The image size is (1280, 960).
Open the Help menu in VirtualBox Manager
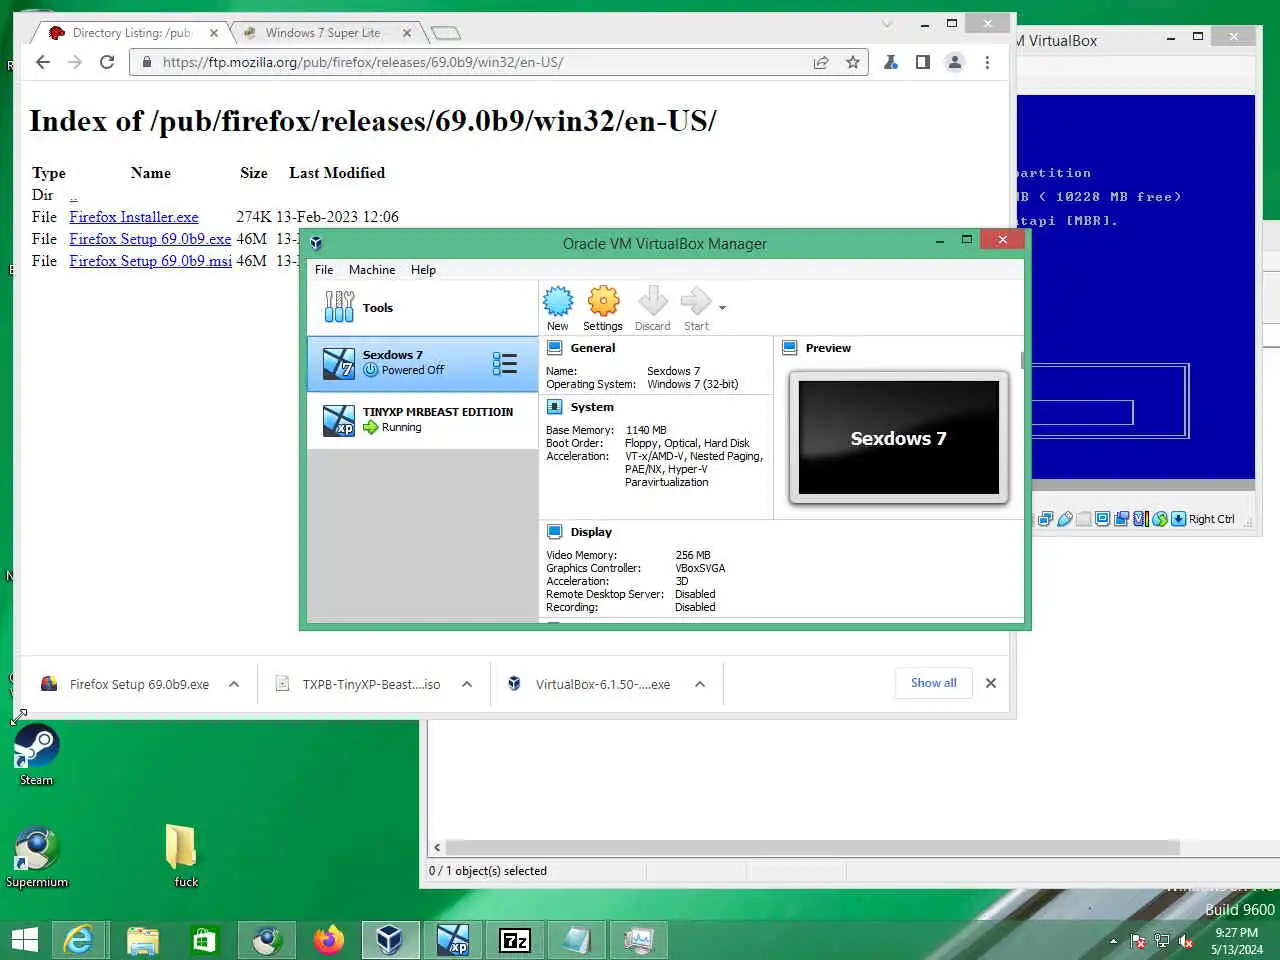coord(423,270)
